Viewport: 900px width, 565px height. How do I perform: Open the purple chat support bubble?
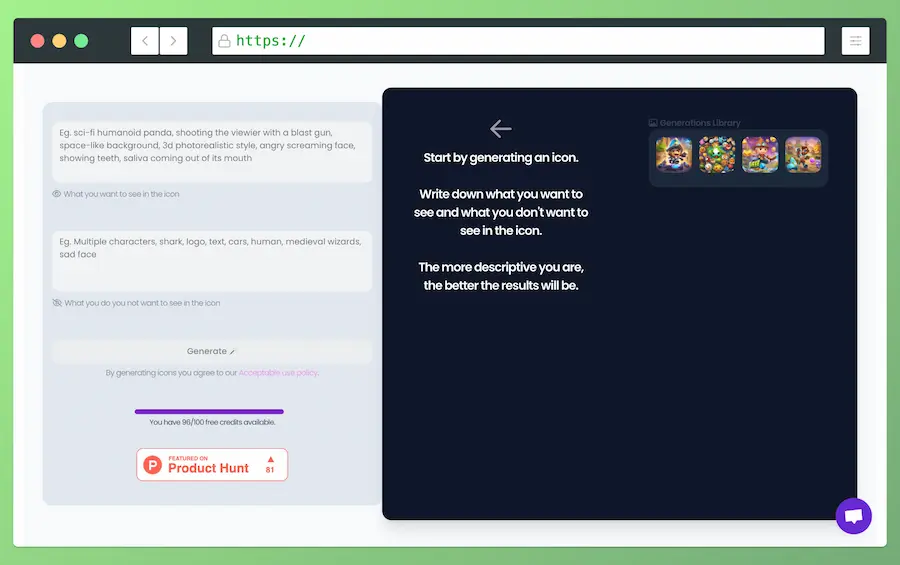853,516
